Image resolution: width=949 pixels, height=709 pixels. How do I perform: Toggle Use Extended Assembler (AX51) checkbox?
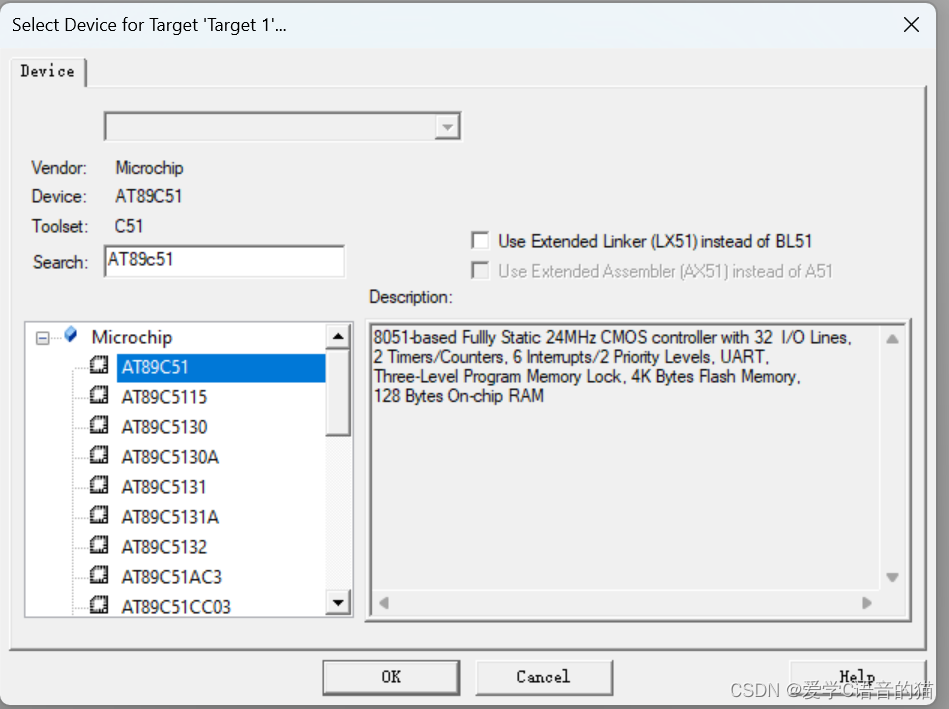click(x=481, y=270)
